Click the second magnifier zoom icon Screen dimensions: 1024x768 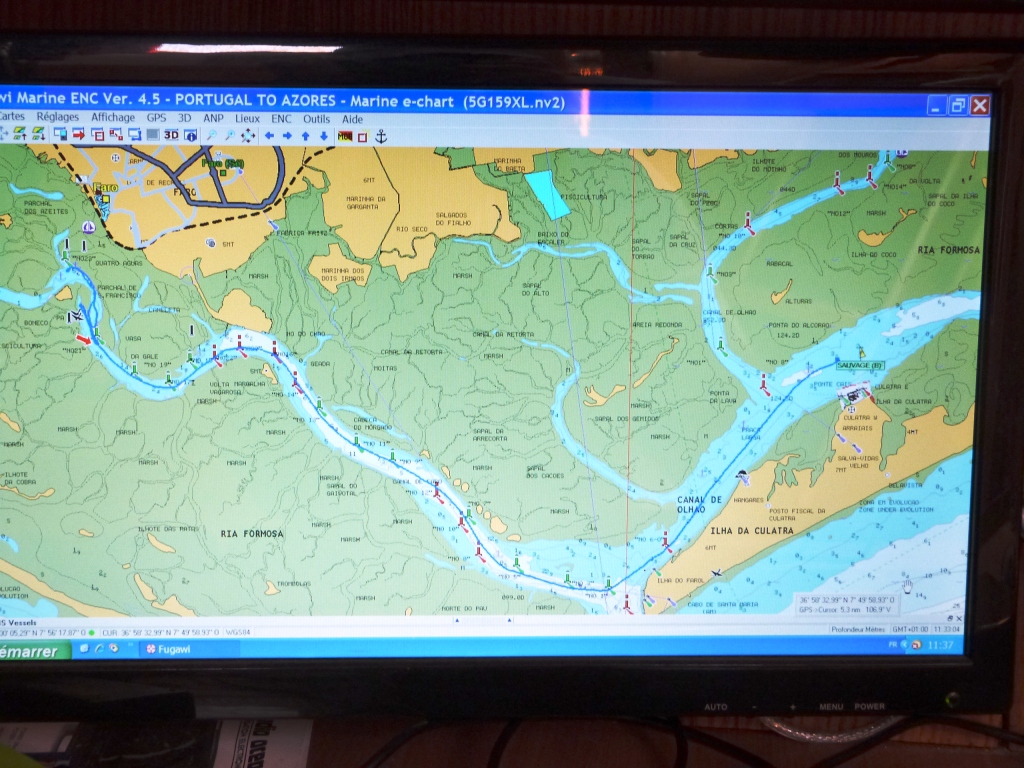click(230, 136)
